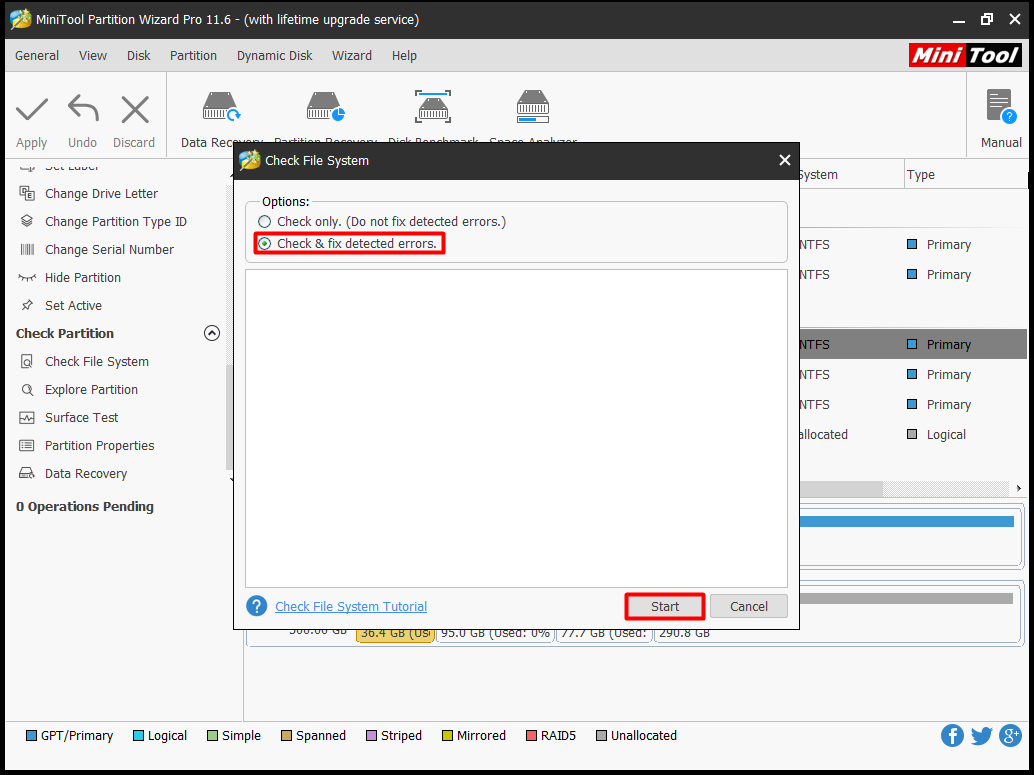Click the Data Recovery sidebar icon
This screenshot has height=775, width=1034.
[27, 474]
